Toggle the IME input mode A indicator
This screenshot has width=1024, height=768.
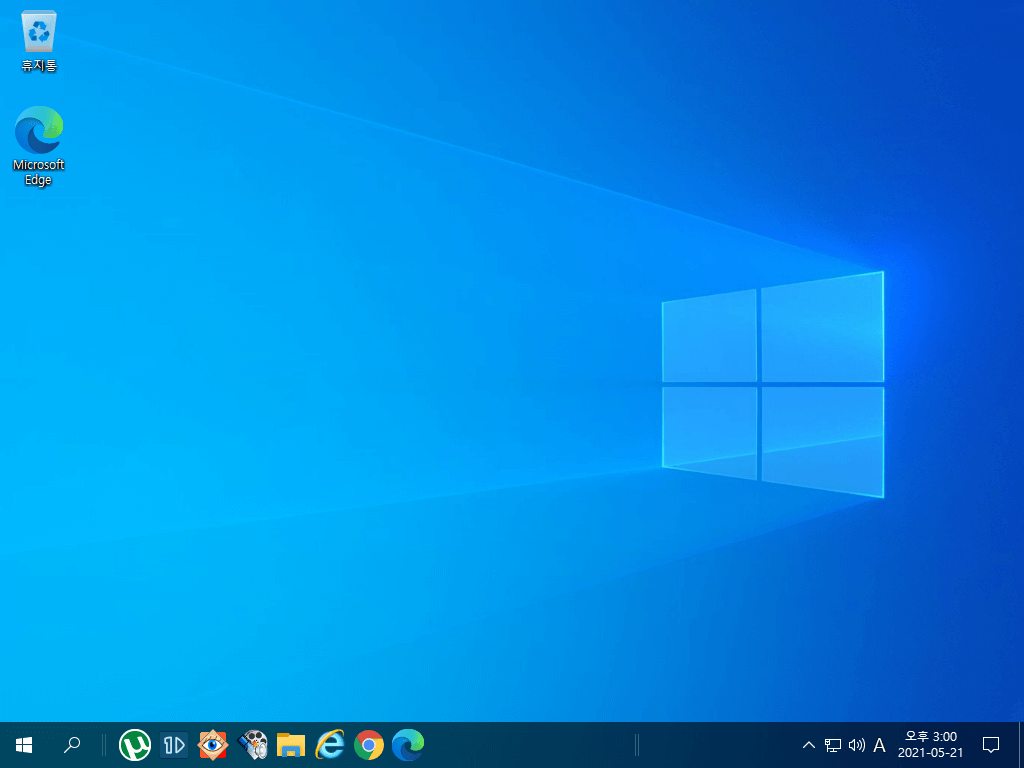[x=880, y=745]
